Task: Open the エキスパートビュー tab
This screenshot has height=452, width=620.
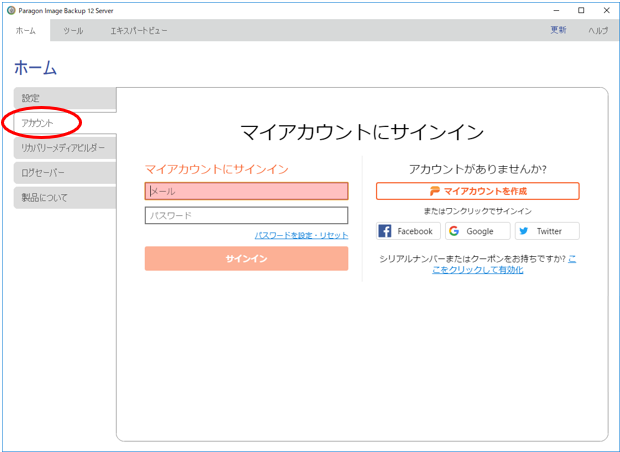Action: (138, 30)
